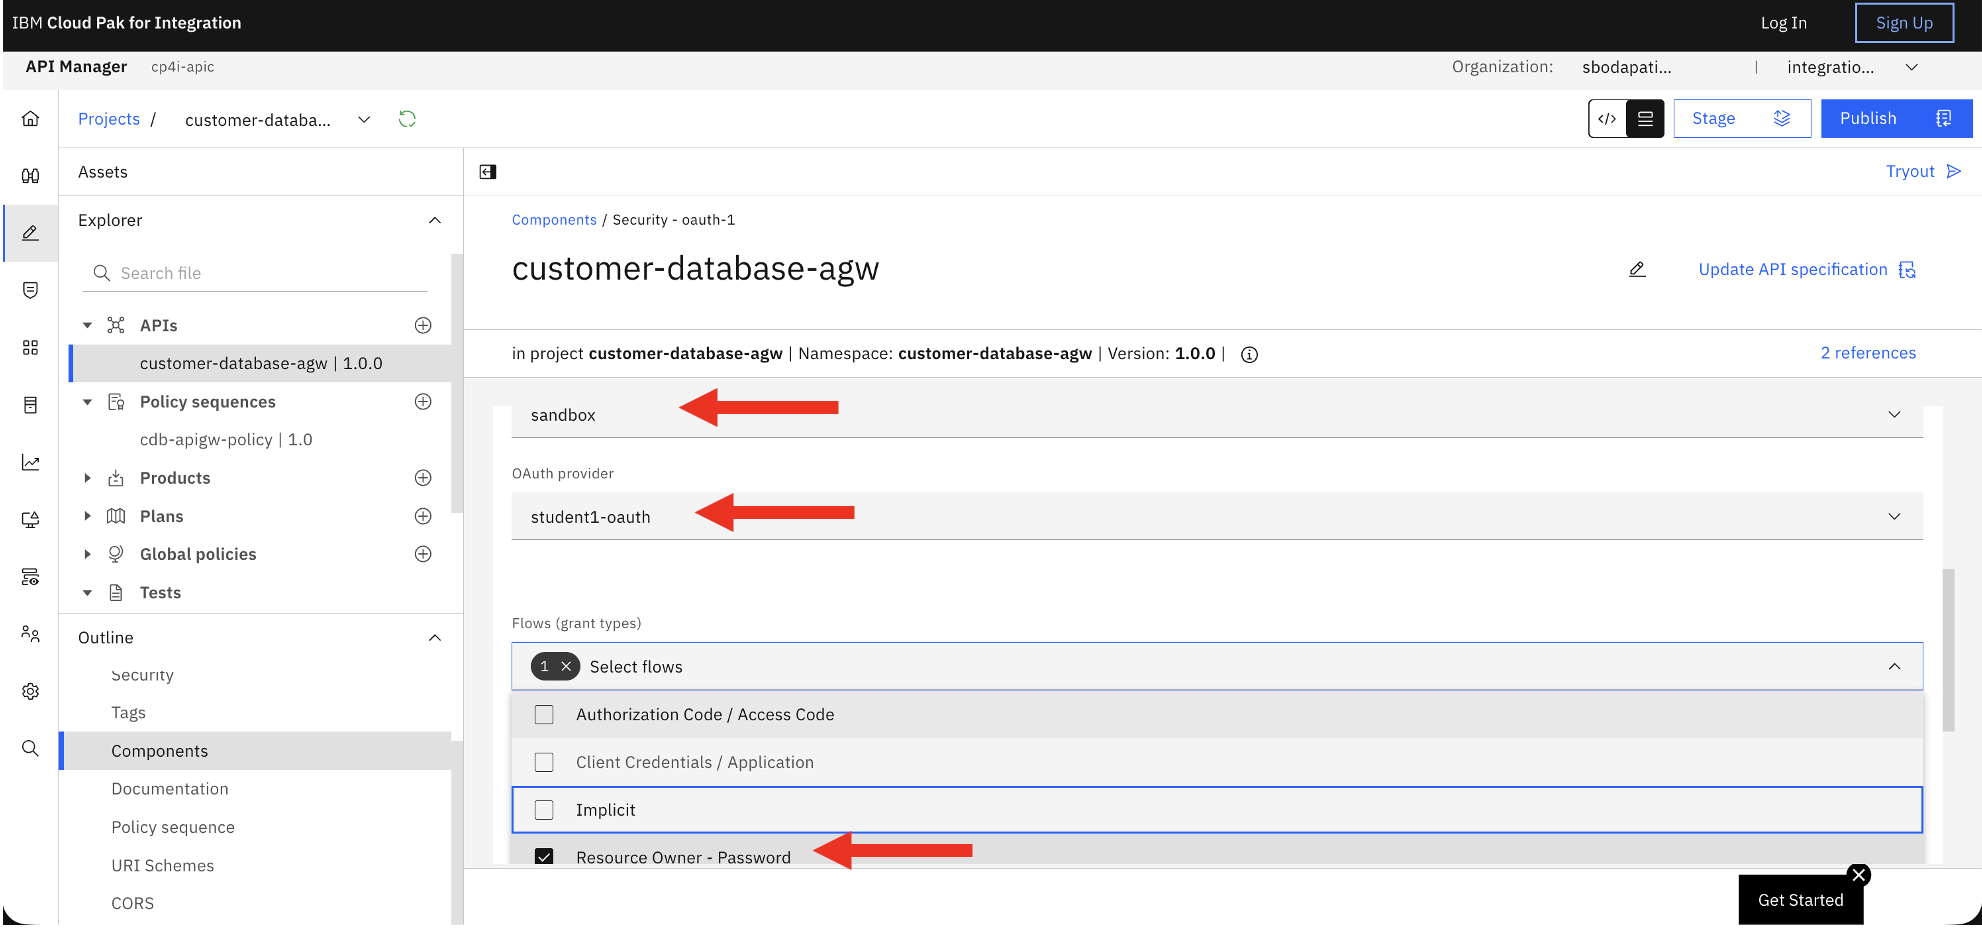This screenshot has height=928, width=1982.
Task: Close the Get Started popup
Action: coord(1859,875)
